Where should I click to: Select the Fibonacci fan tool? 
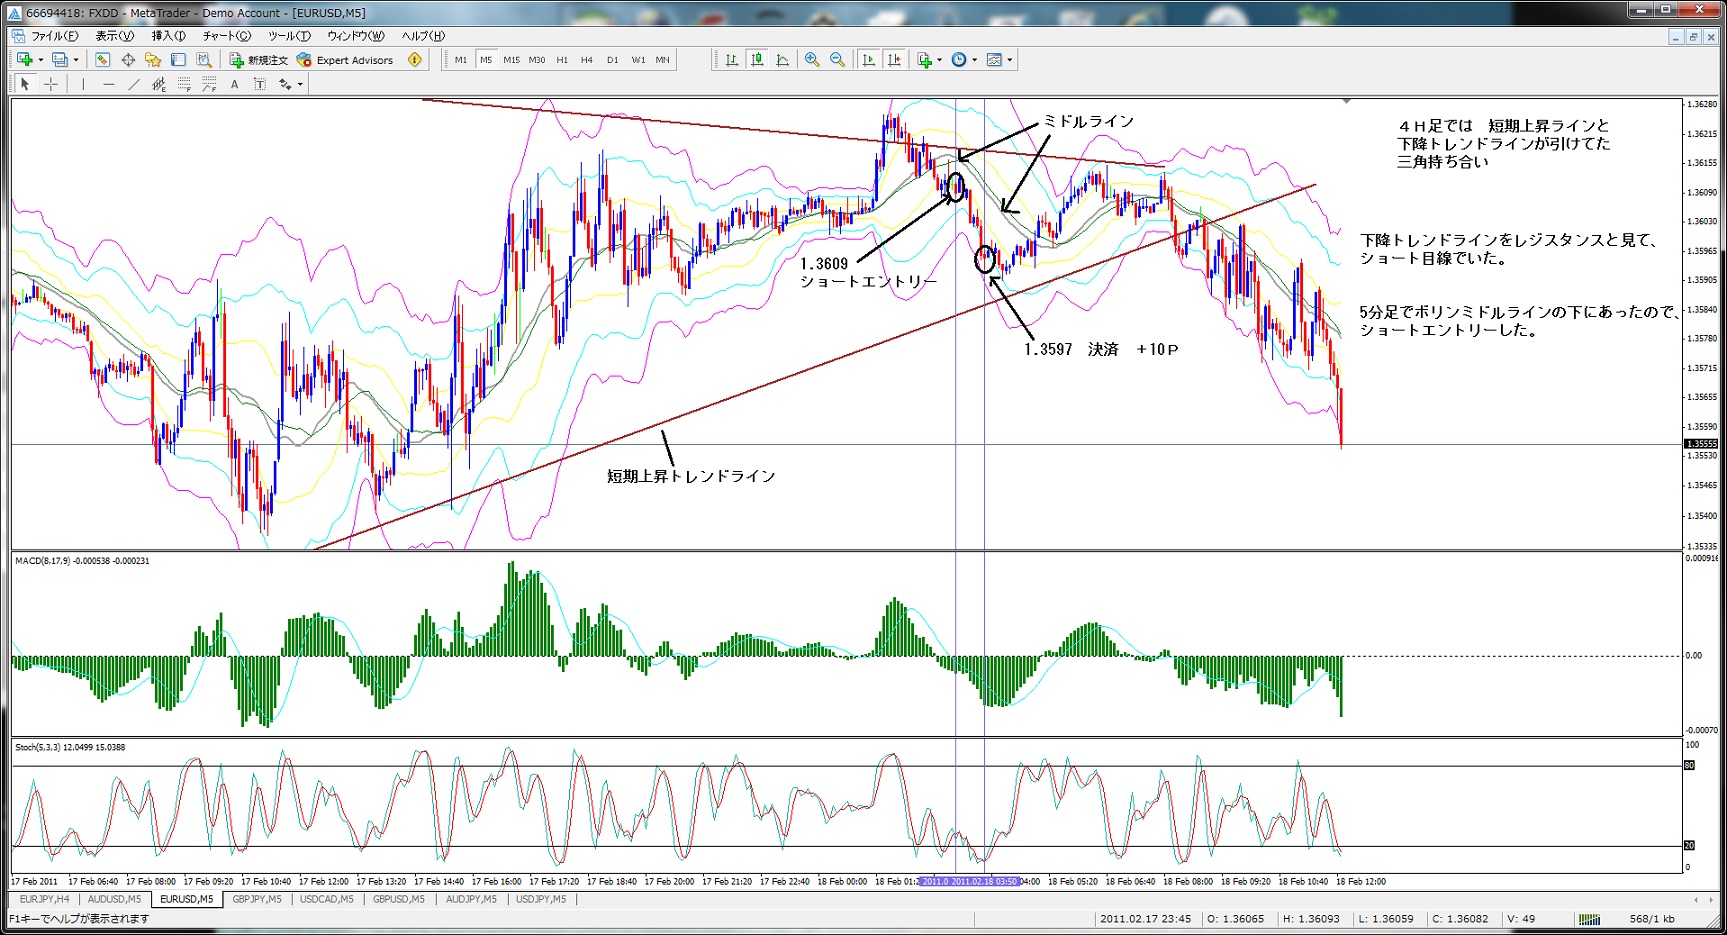209,84
